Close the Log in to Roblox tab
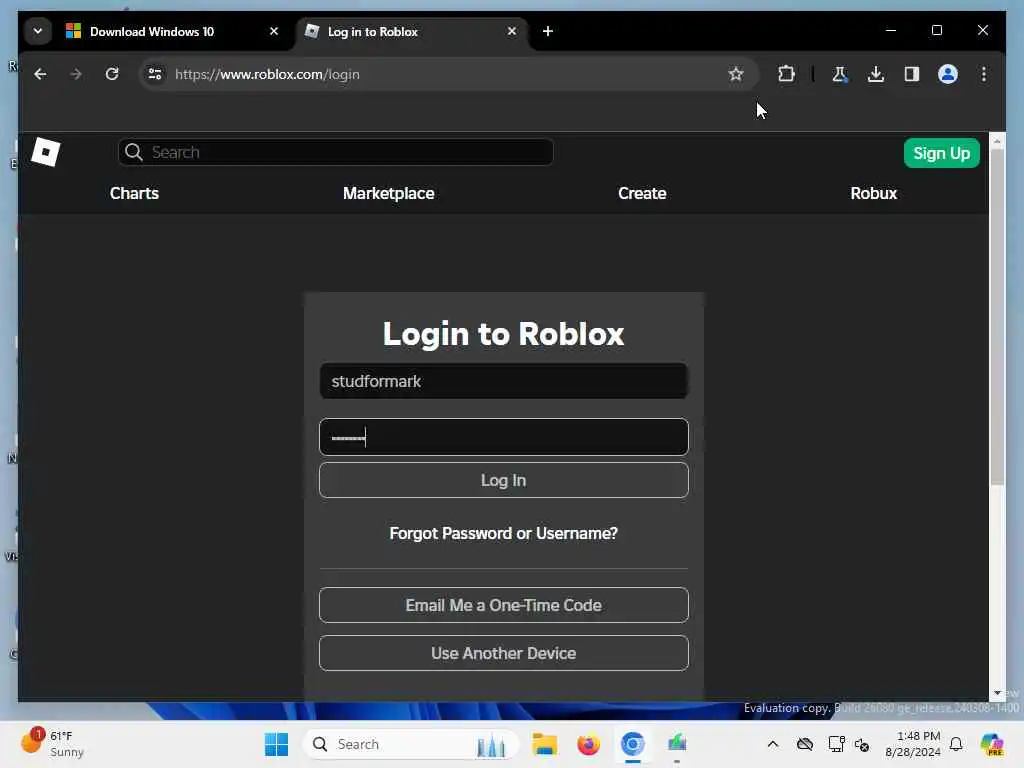1024x768 pixels. [512, 31]
